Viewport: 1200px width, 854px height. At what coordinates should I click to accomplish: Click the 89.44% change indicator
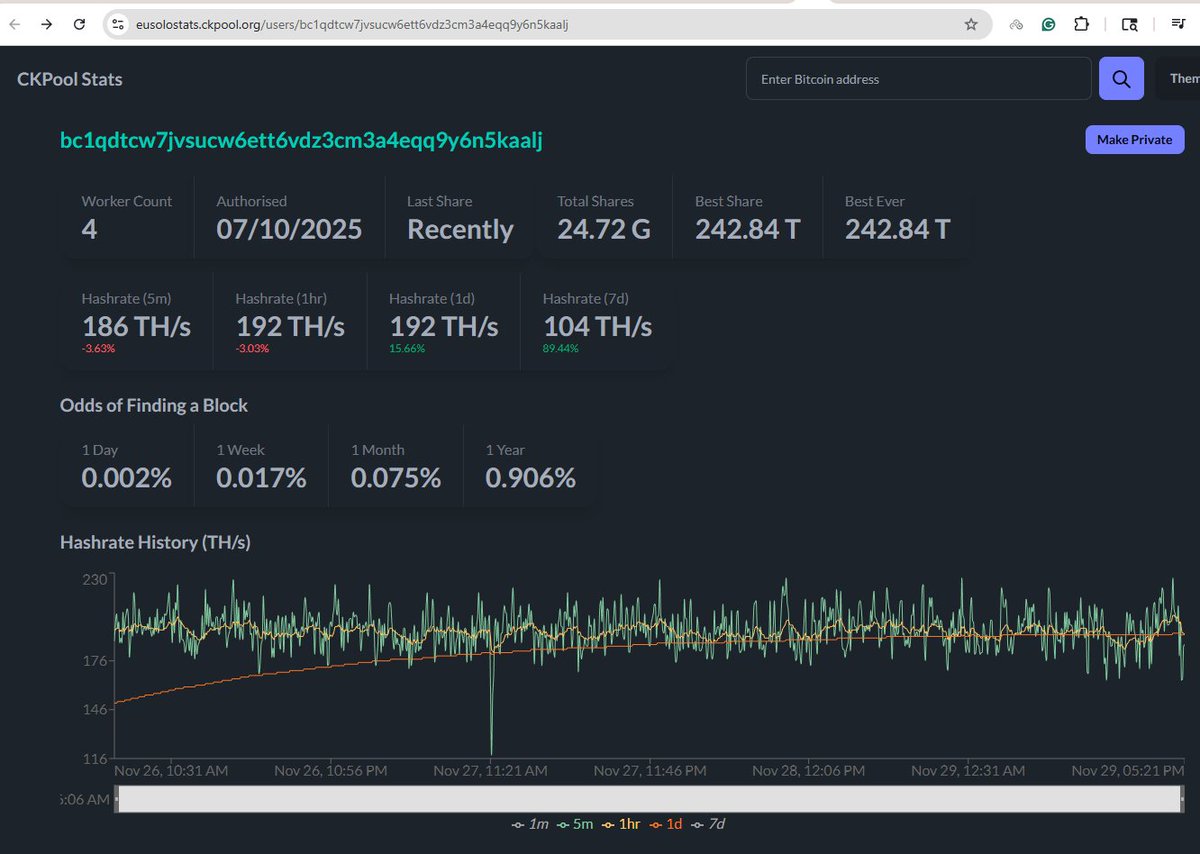[561, 349]
